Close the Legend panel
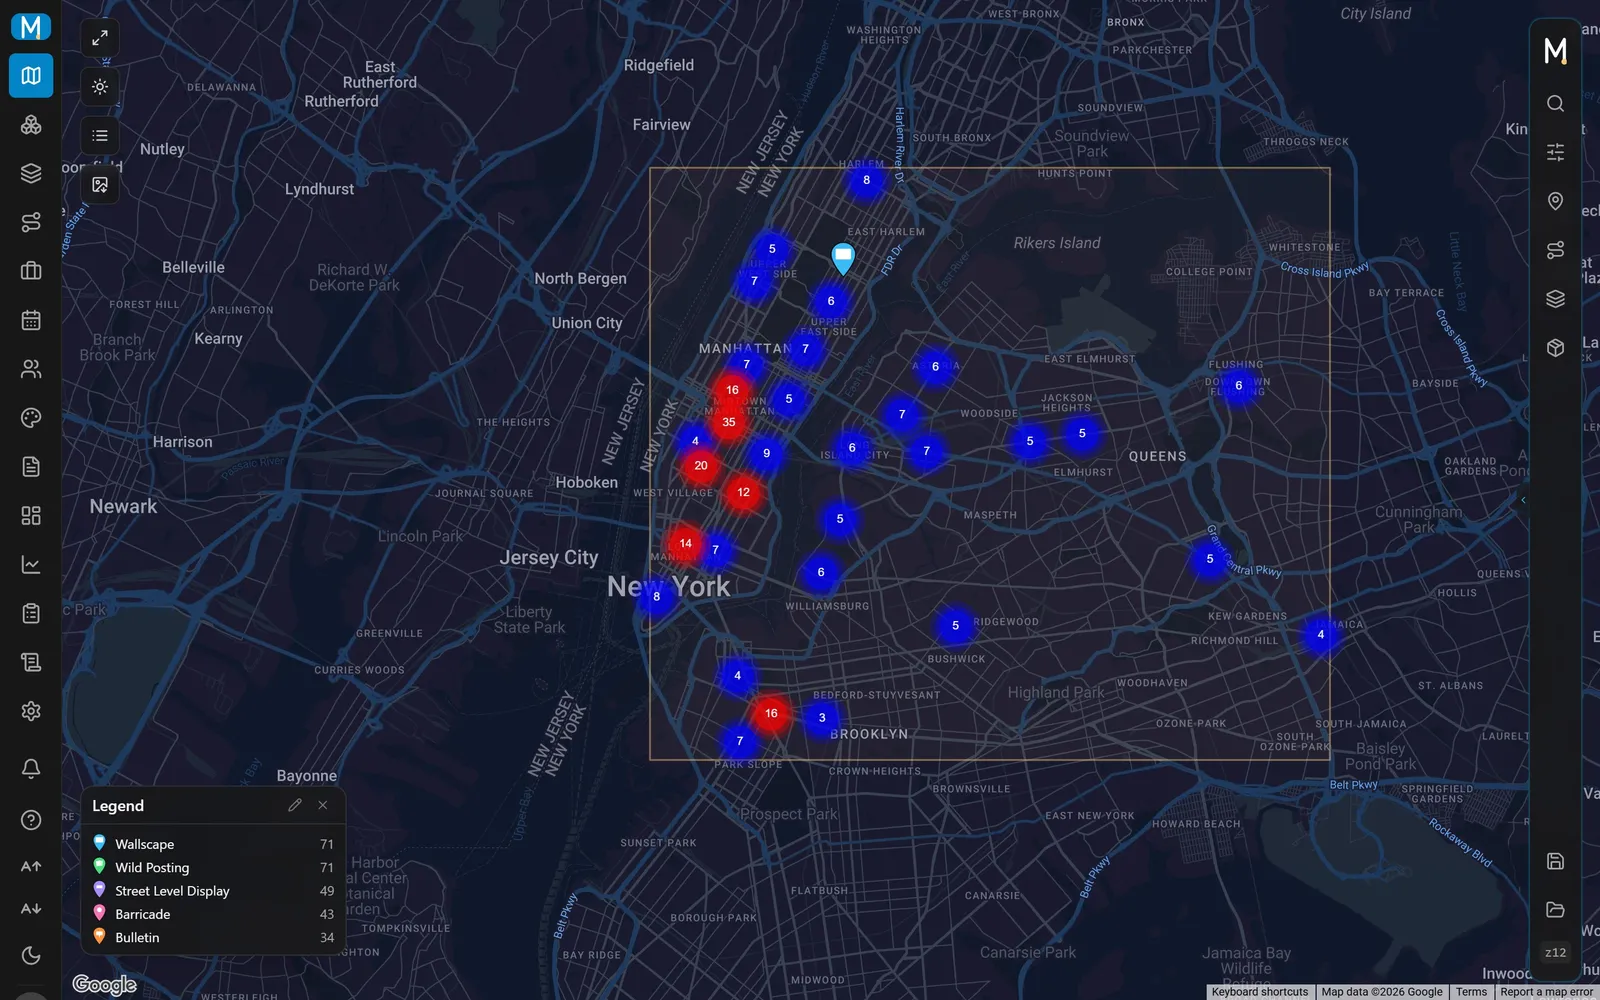1600x1000 pixels. (x=323, y=805)
